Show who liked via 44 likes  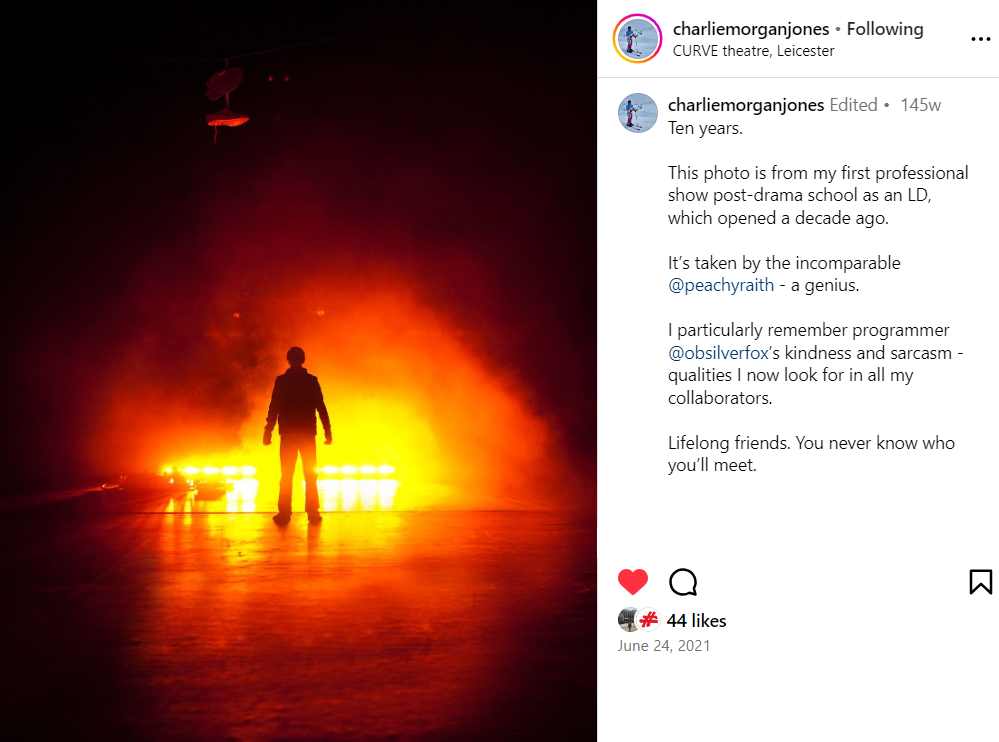click(x=696, y=621)
